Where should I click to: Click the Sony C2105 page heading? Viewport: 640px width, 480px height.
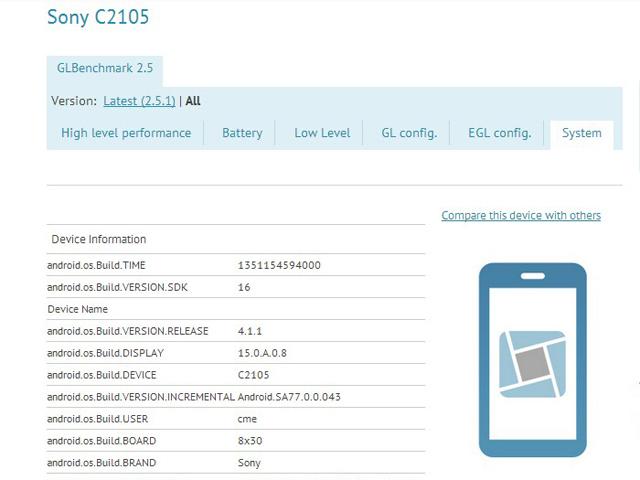tap(98, 17)
